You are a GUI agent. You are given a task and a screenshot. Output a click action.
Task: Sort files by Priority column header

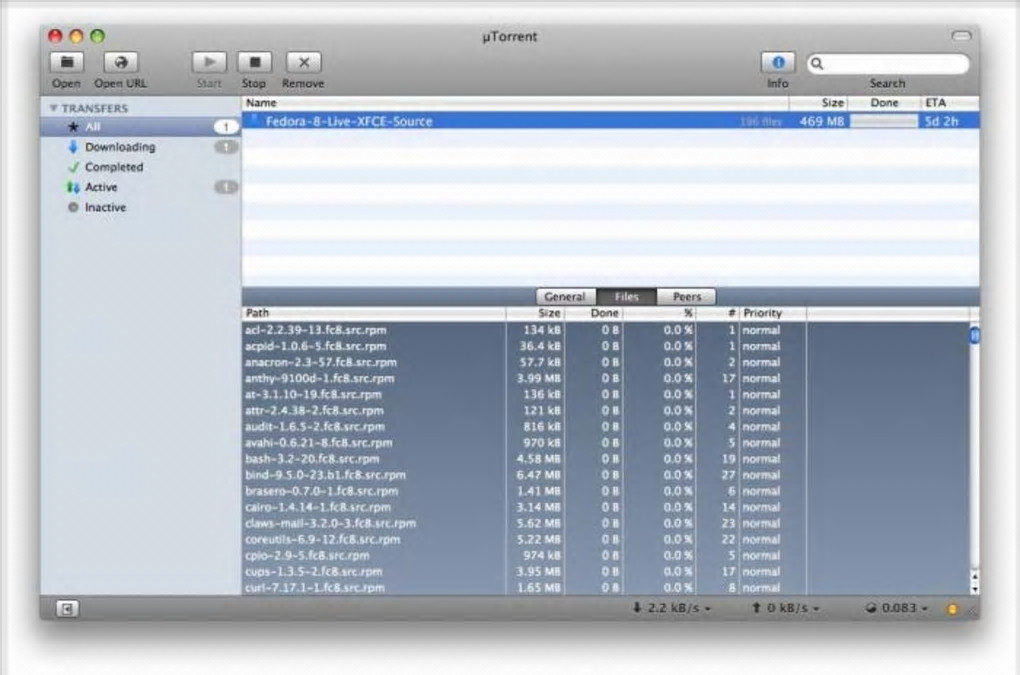pyautogui.click(x=772, y=313)
